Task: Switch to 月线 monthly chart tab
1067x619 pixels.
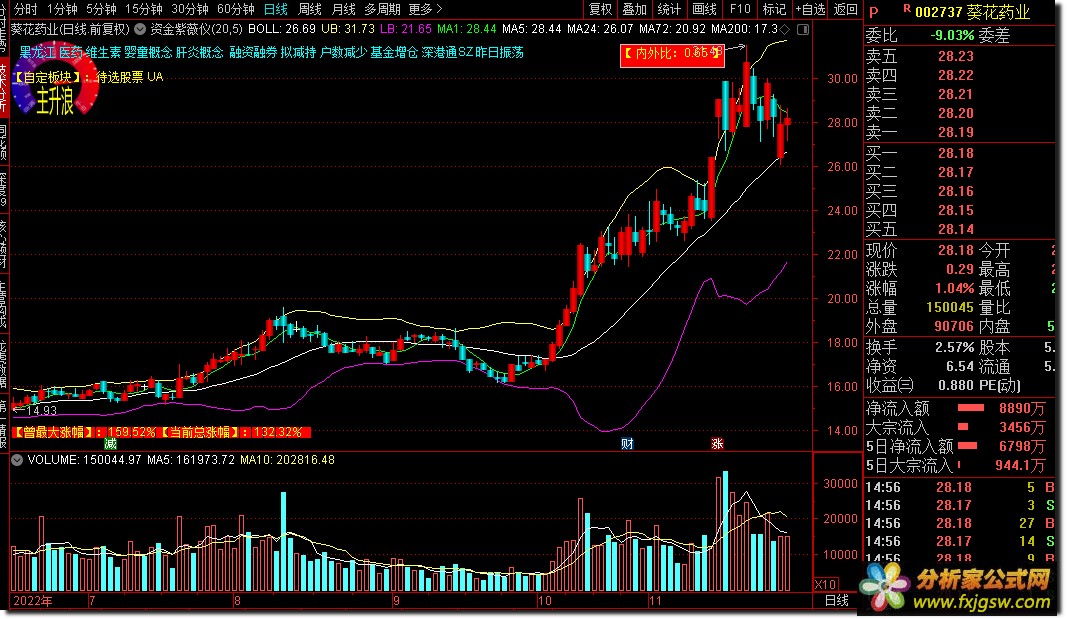Action: coord(343,9)
